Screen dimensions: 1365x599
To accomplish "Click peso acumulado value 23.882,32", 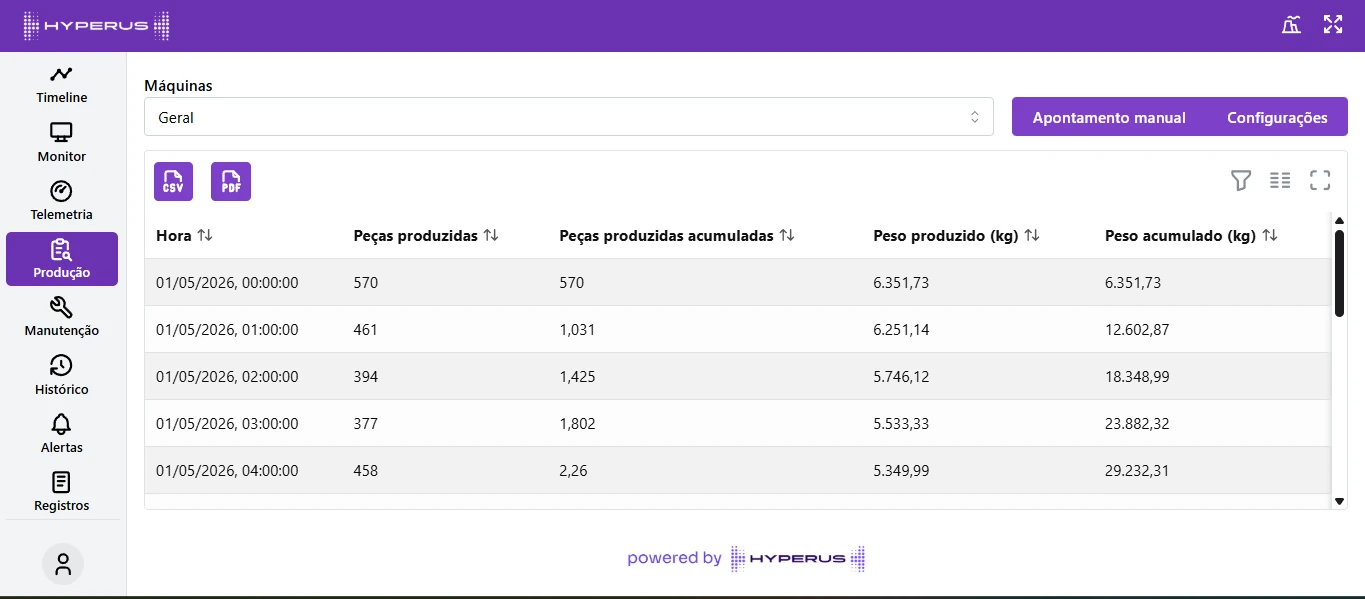I will coord(1137,424).
